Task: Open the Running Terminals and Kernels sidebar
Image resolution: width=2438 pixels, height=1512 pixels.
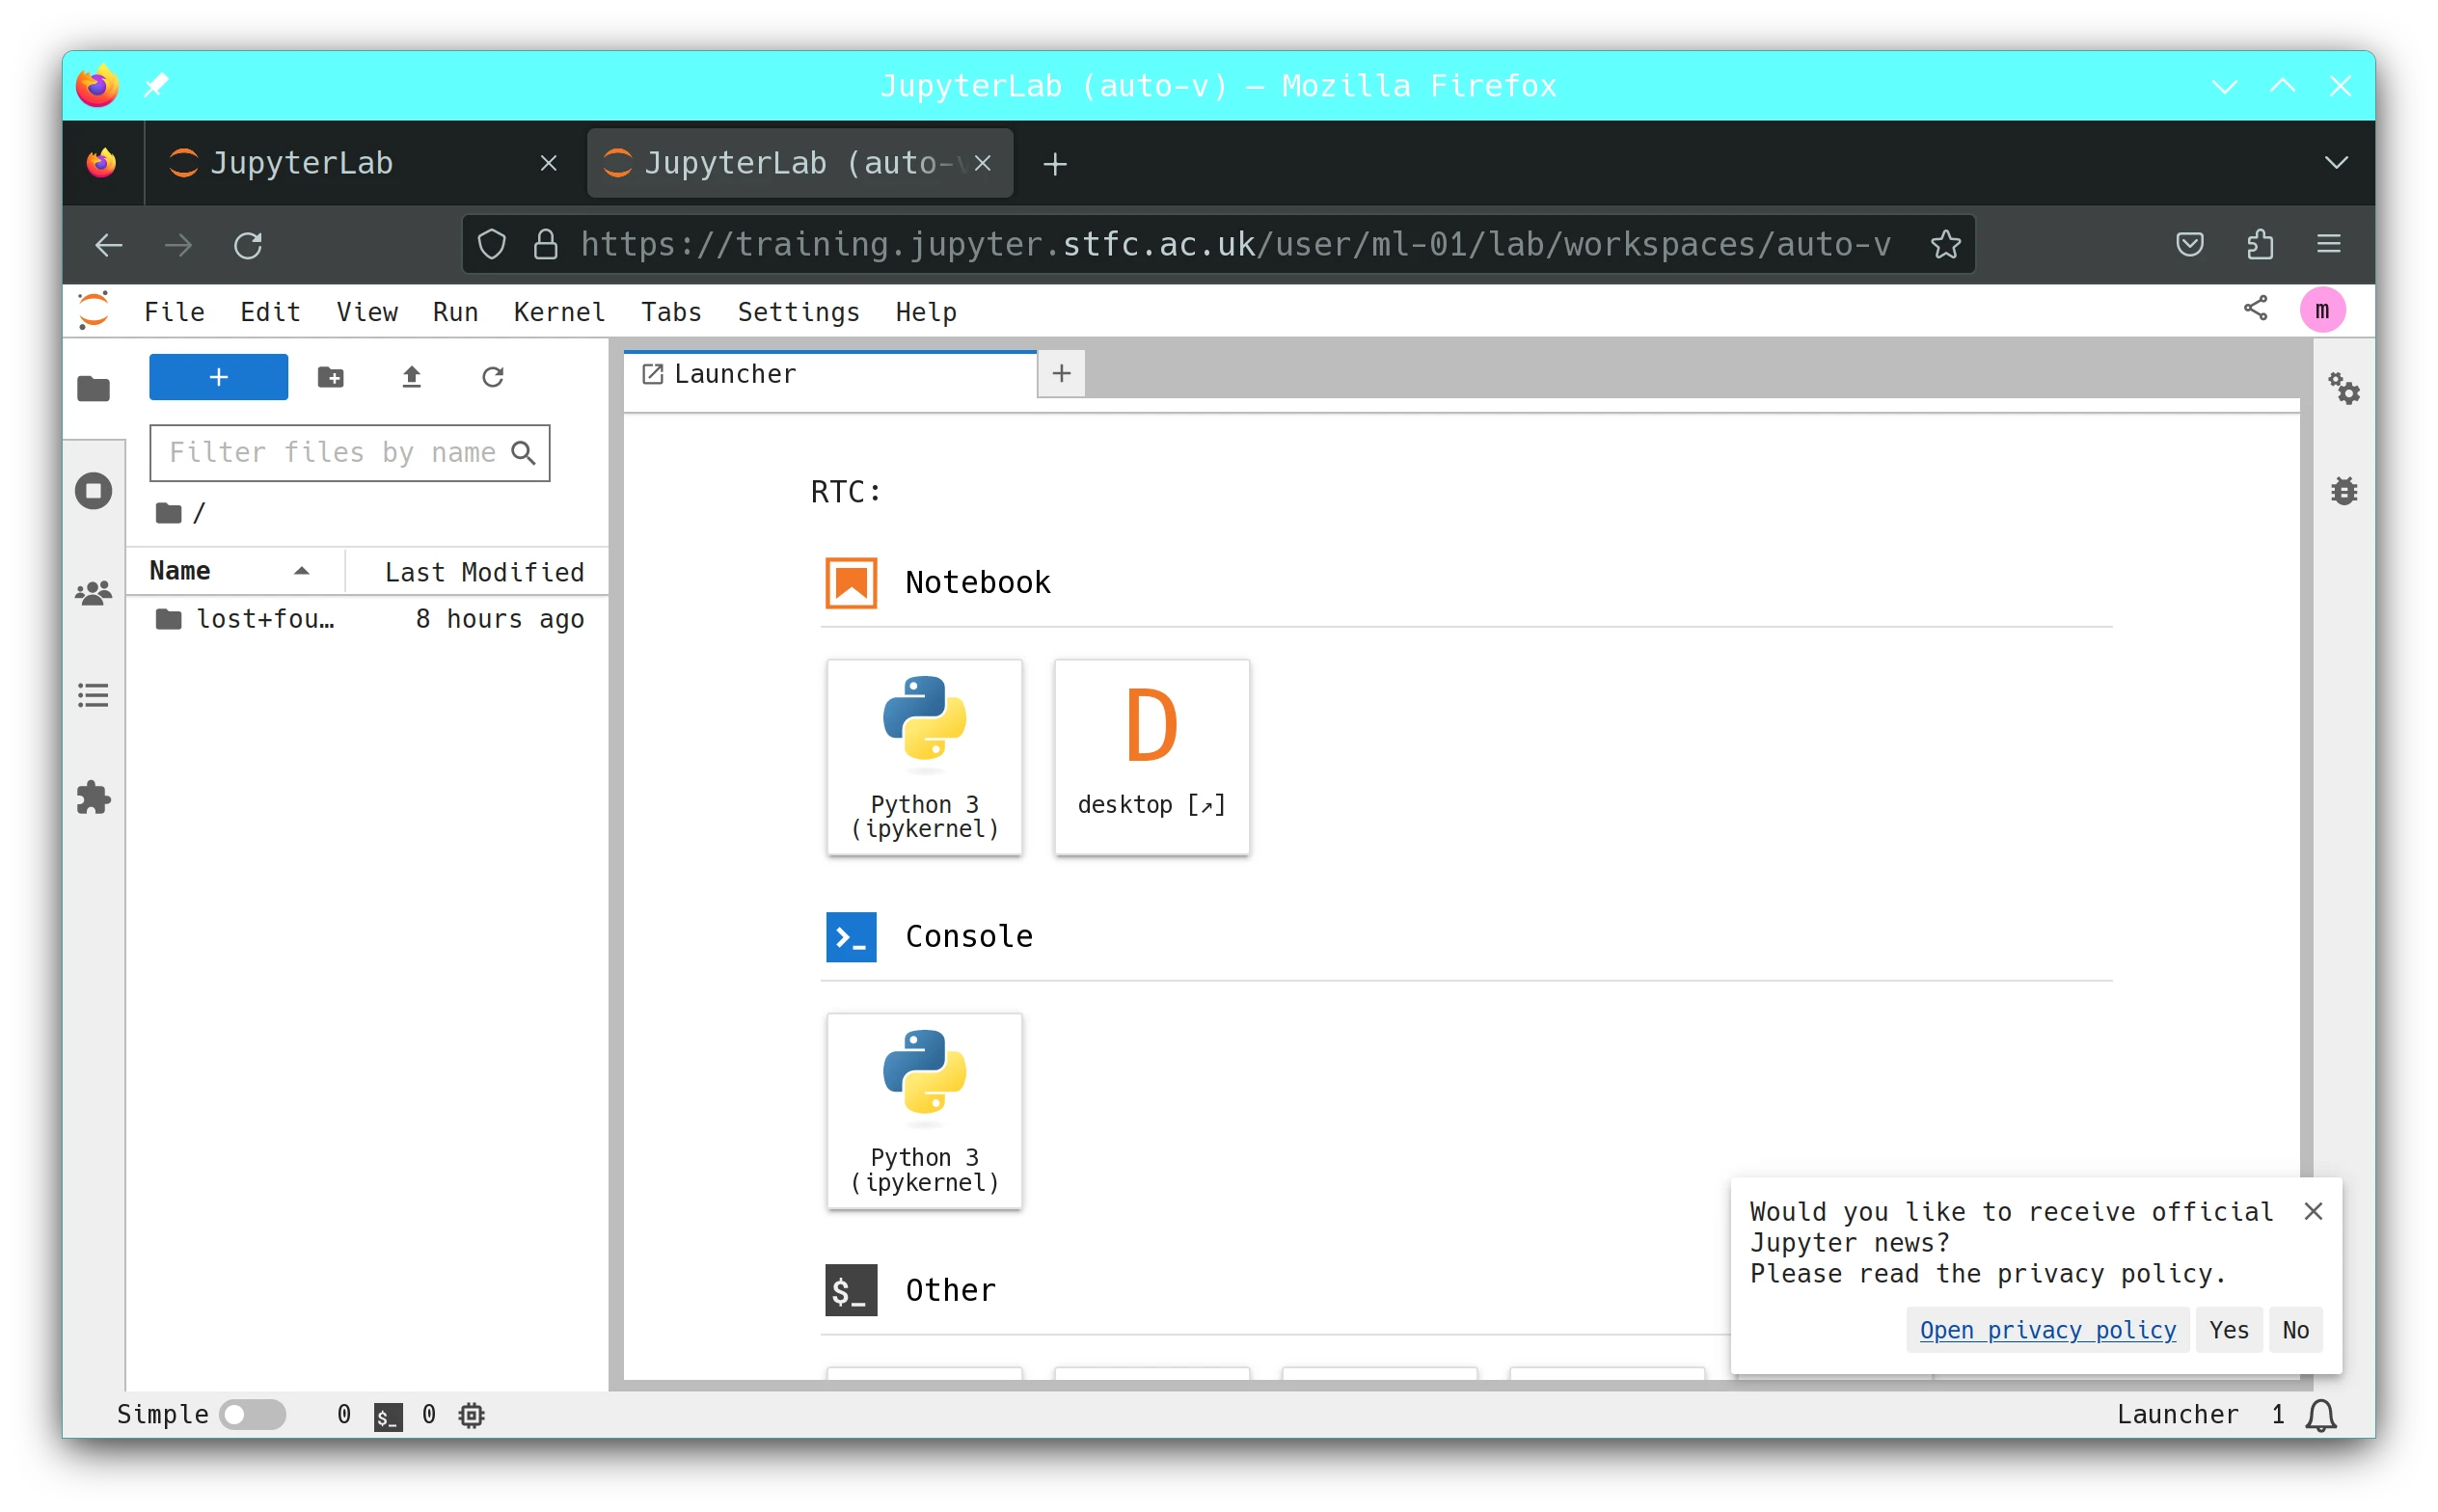Action: 93,491
